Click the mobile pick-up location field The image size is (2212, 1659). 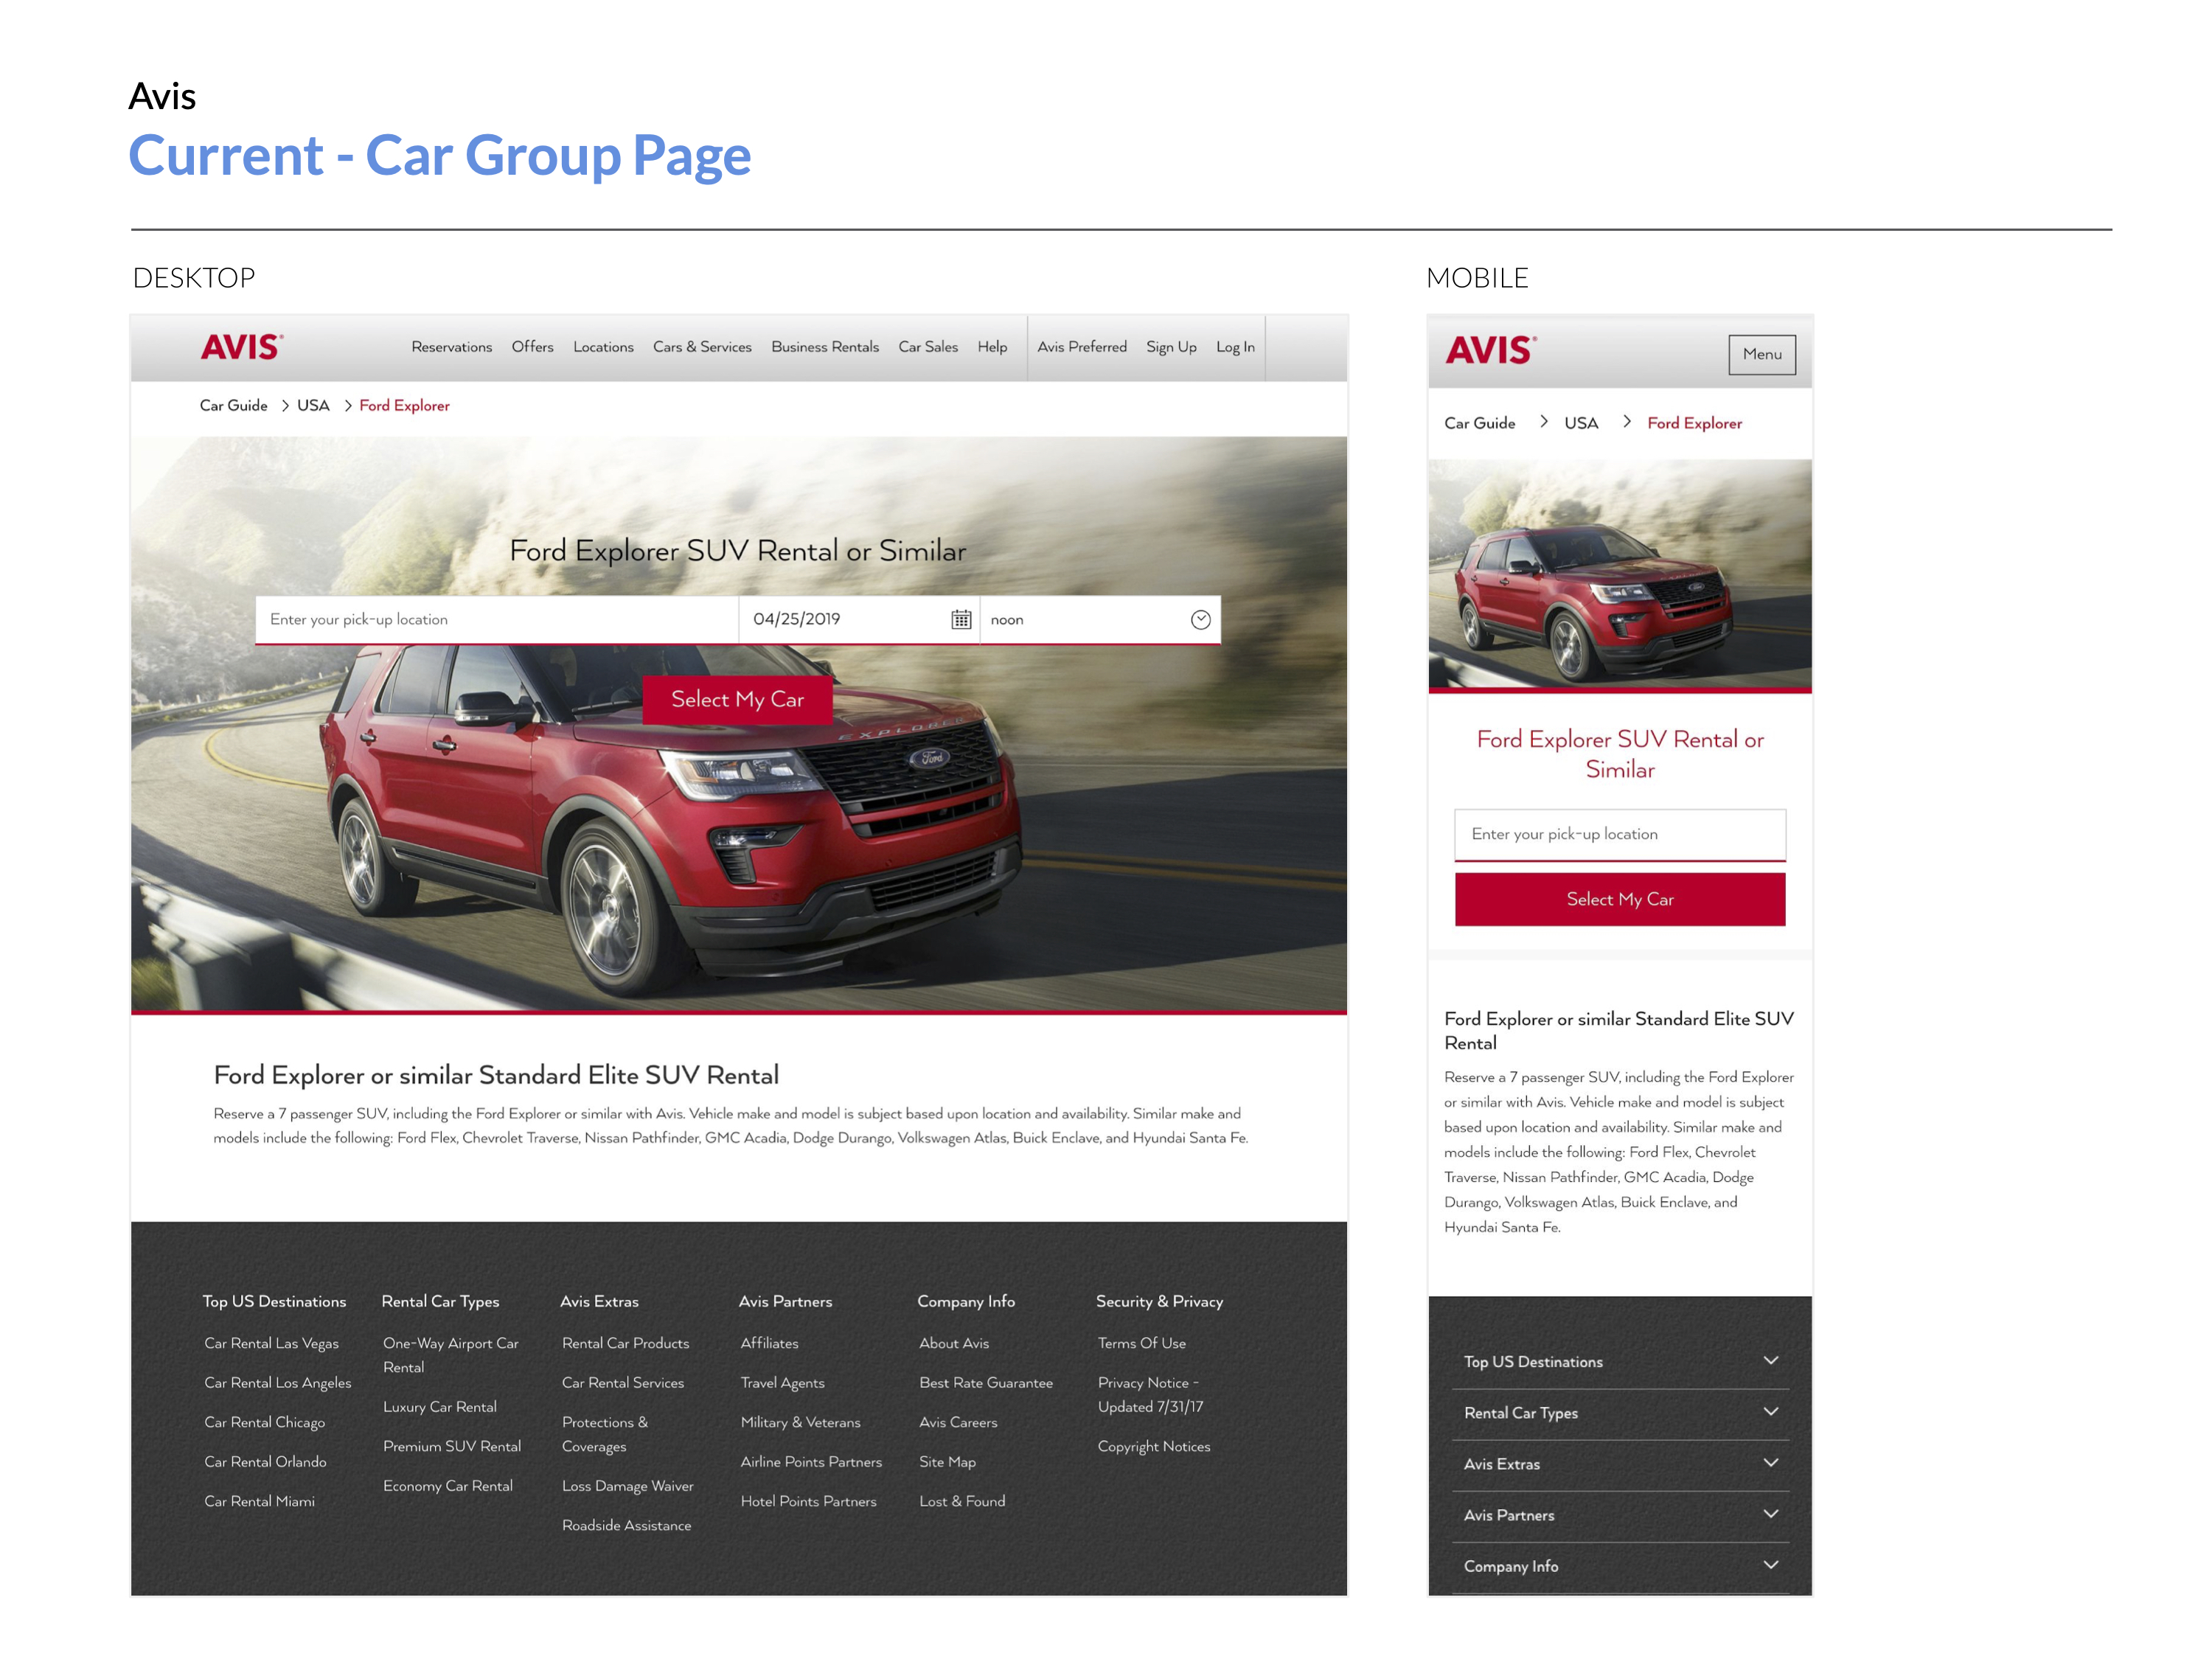point(1619,834)
